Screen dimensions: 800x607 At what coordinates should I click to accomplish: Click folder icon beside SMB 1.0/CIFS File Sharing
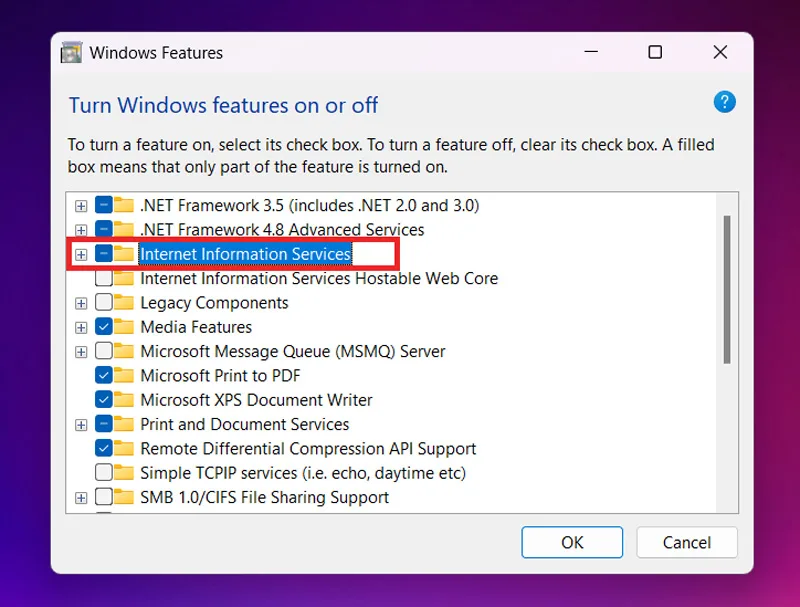pos(123,497)
